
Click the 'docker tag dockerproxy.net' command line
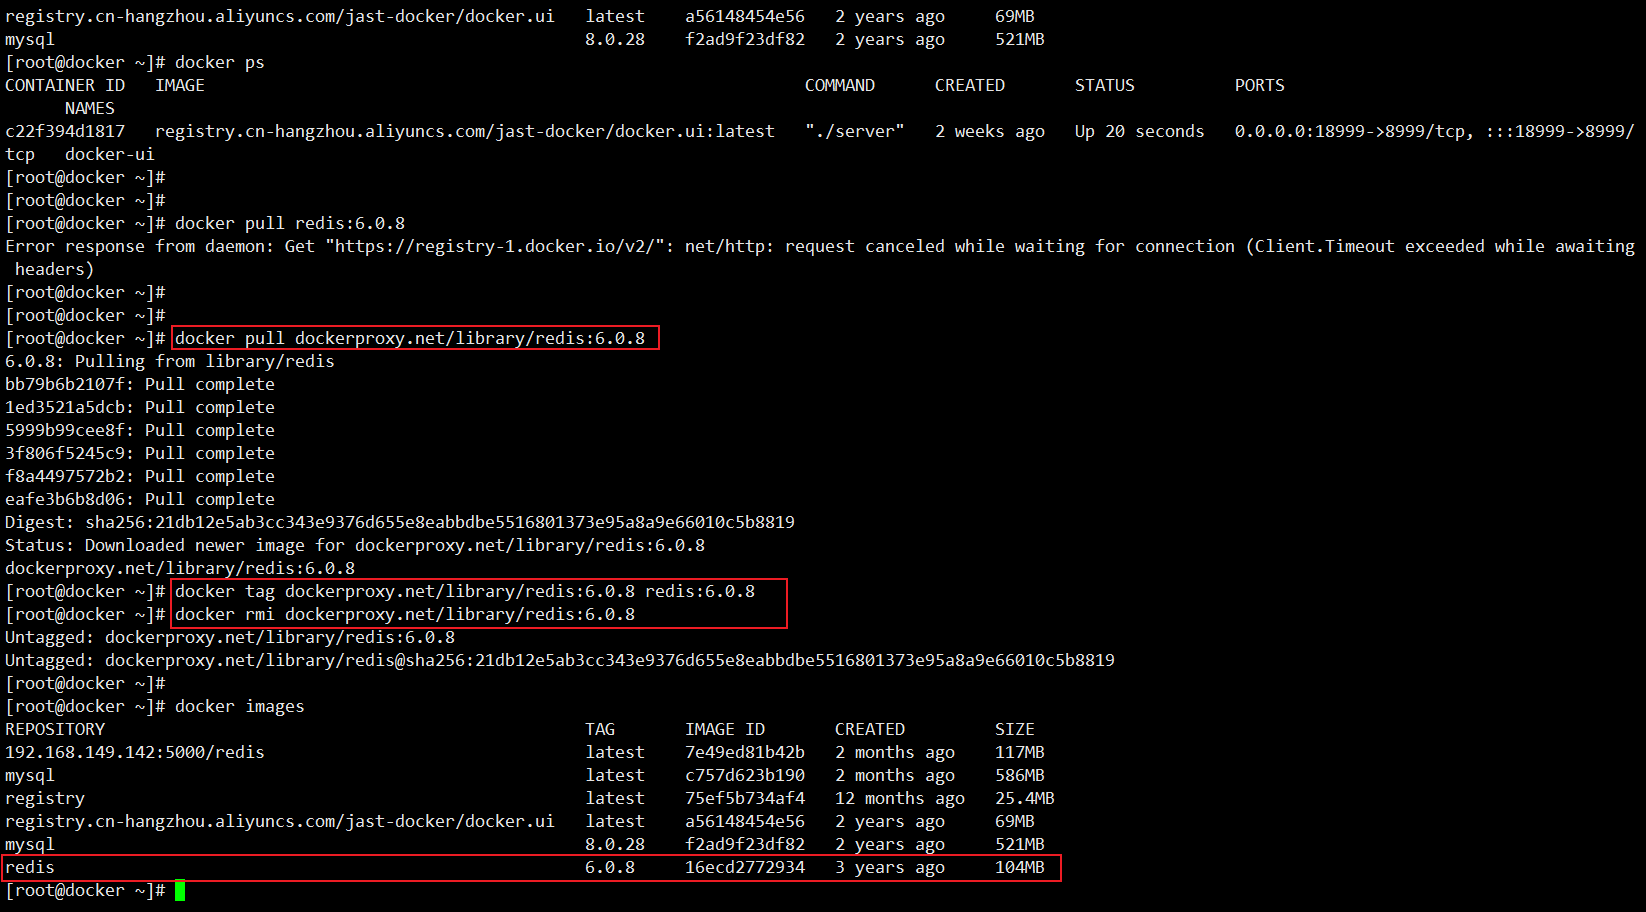pyautogui.click(x=465, y=591)
